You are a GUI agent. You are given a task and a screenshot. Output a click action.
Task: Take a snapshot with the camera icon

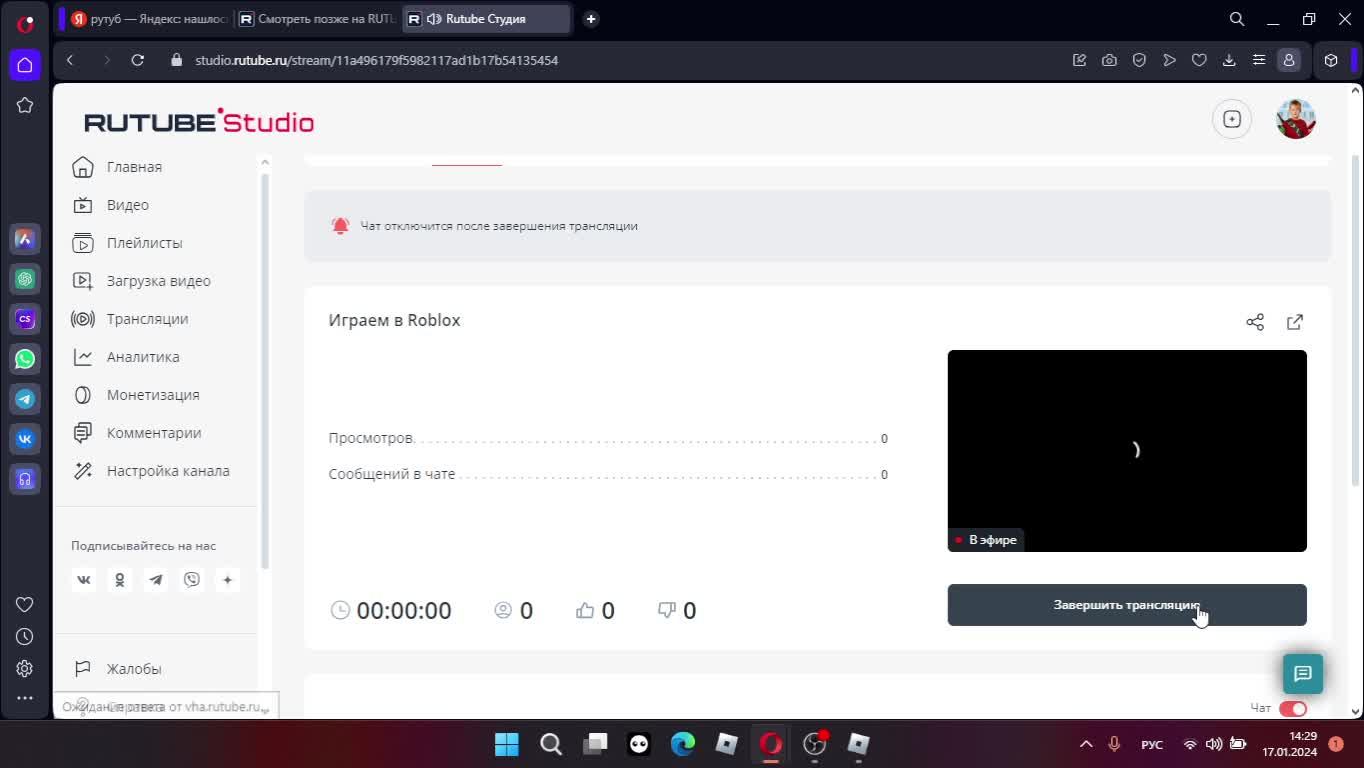coord(1109,60)
